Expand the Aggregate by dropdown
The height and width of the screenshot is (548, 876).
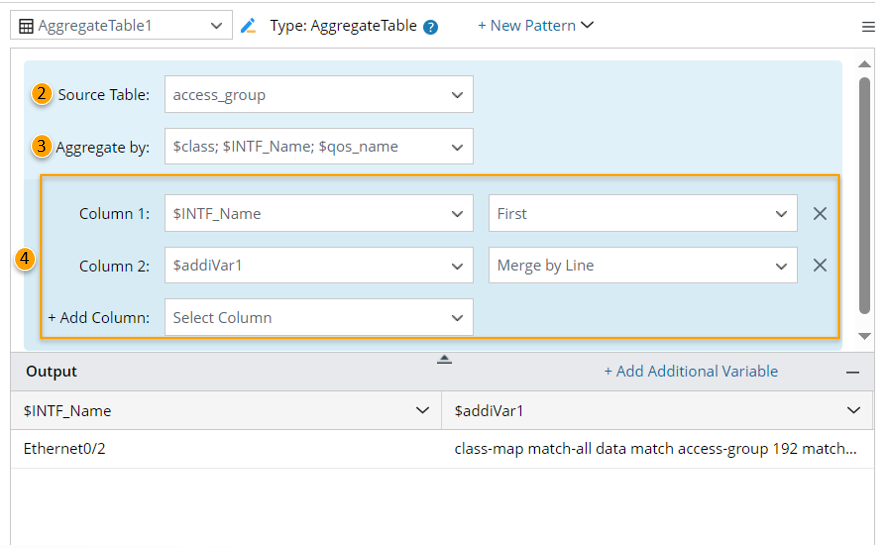[x=318, y=147]
